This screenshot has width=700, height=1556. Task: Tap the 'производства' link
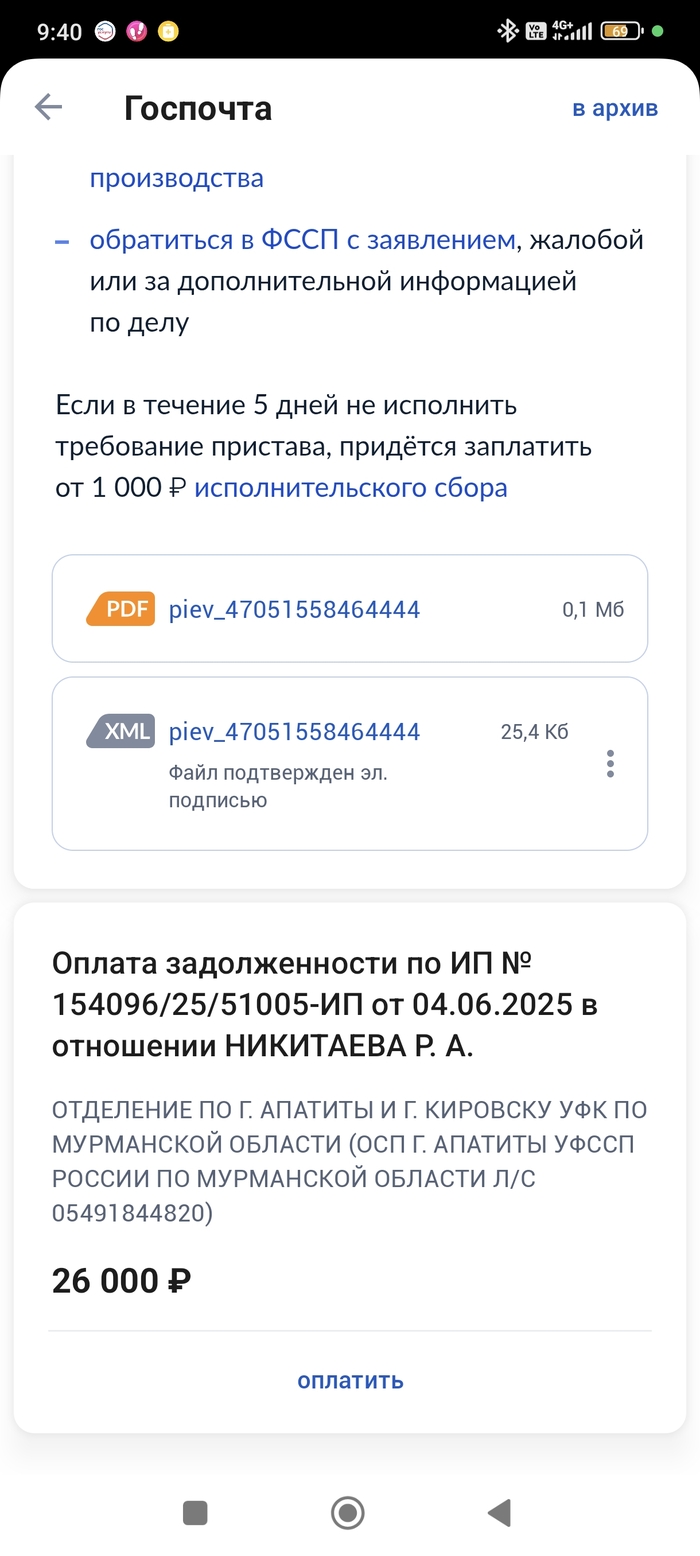click(177, 178)
